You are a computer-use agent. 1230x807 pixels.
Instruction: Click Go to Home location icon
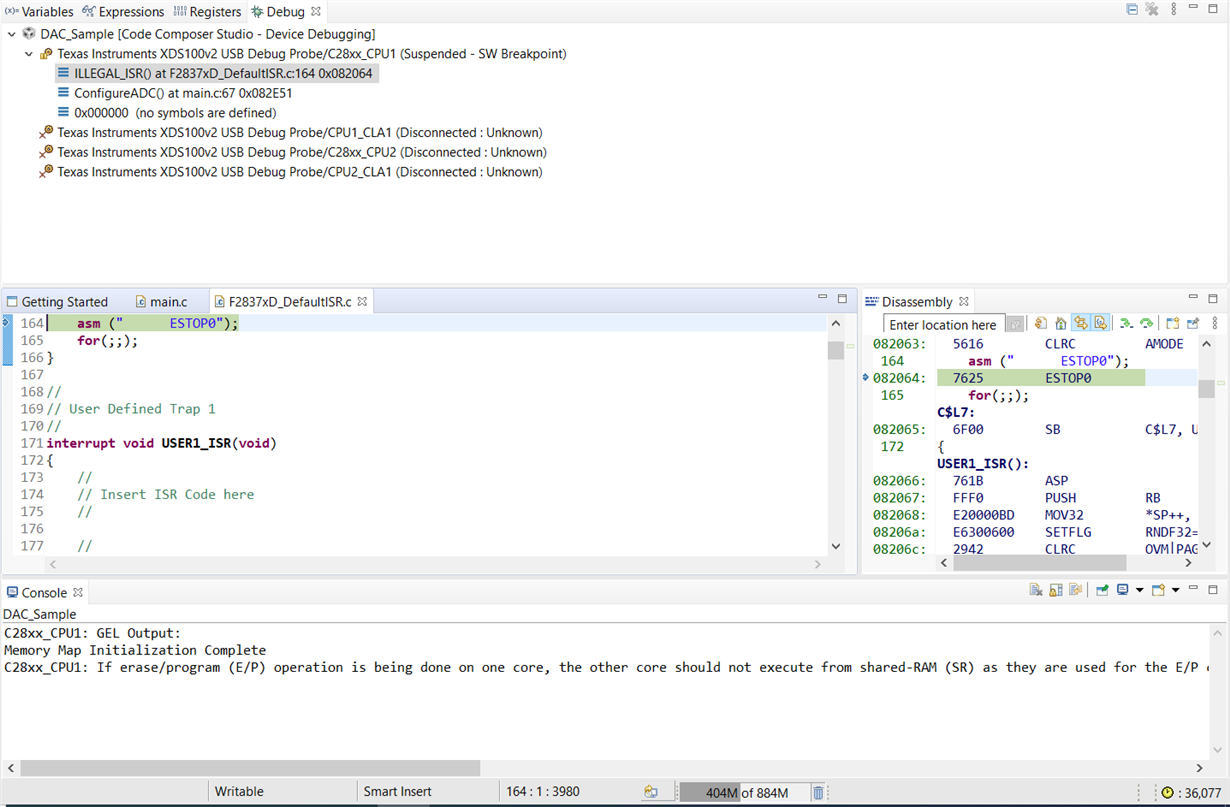1060,323
